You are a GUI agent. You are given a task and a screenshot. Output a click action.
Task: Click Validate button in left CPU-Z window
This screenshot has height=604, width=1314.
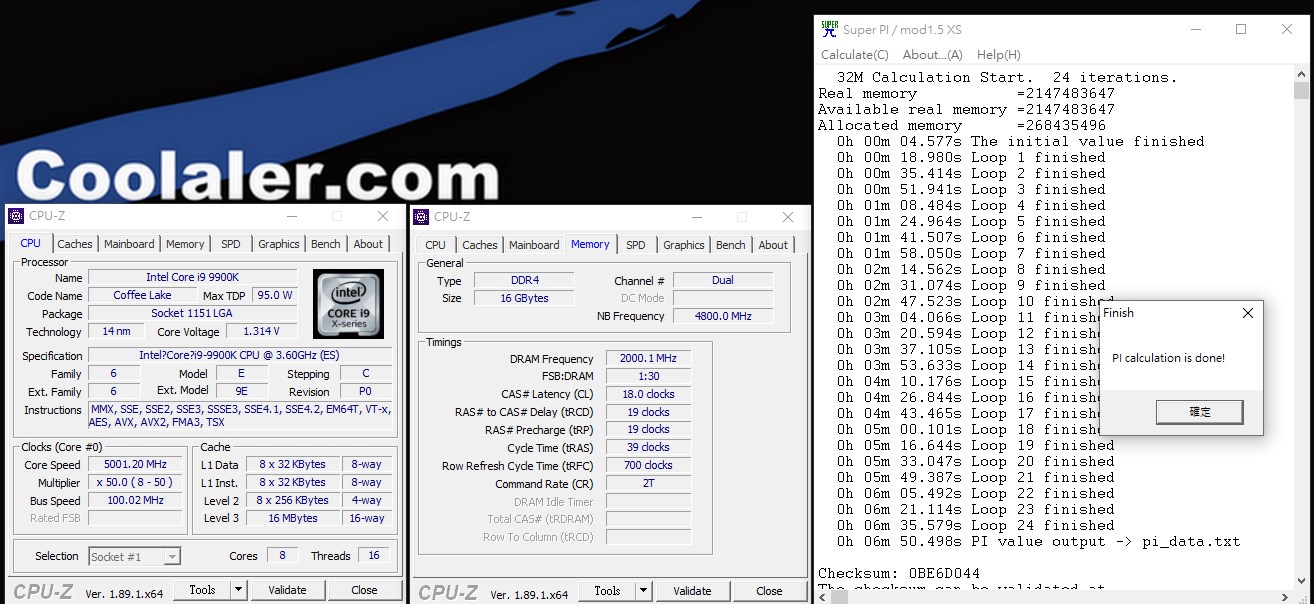(287, 590)
